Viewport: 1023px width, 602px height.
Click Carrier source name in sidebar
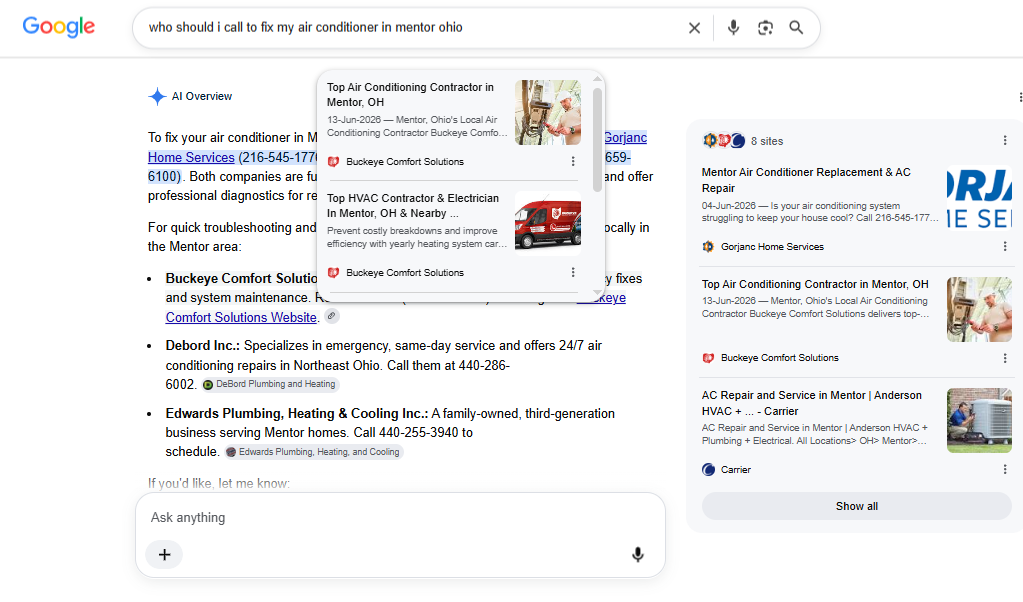point(736,470)
